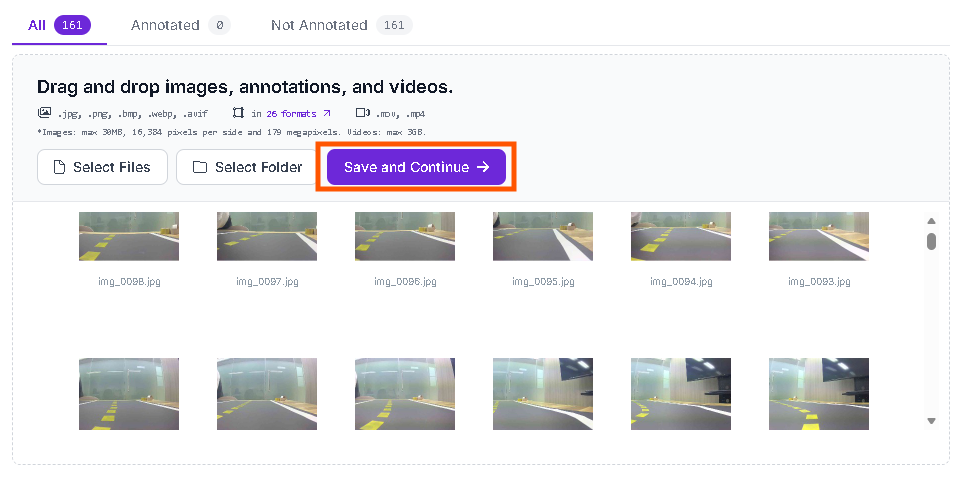Click the 0 badge on Annotated tab

(x=220, y=25)
